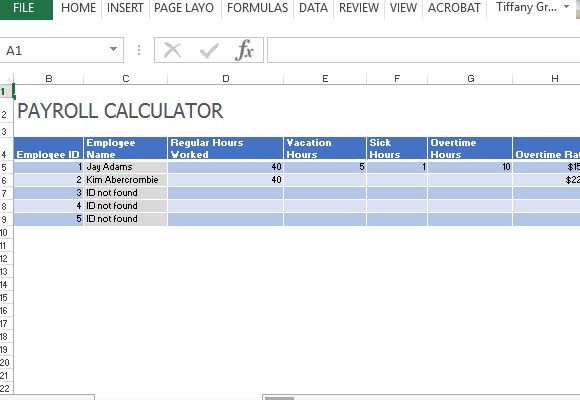
Task: Select Employee ID 2 cell
Action: coord(48,180)
